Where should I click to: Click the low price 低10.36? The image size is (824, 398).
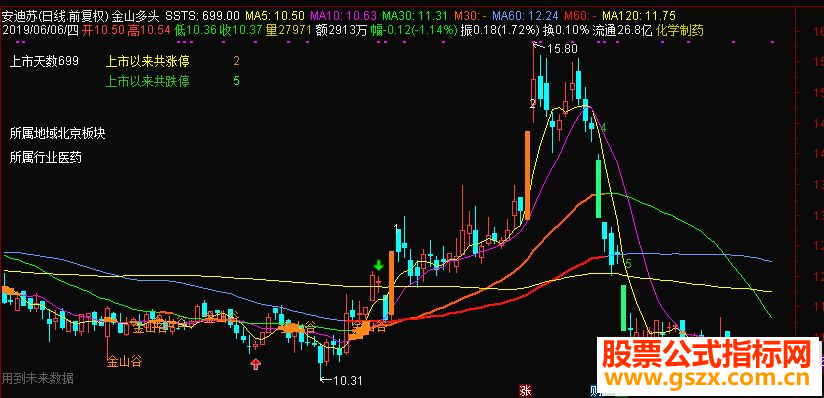click(195, 31)
